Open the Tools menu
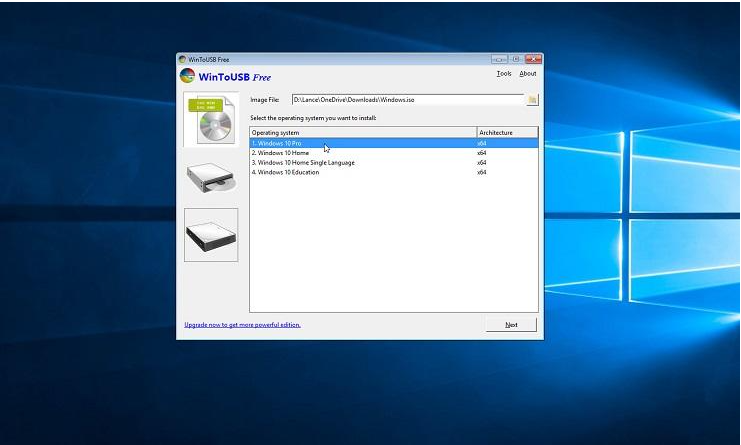741x445 pixels. tap(503, 74)
